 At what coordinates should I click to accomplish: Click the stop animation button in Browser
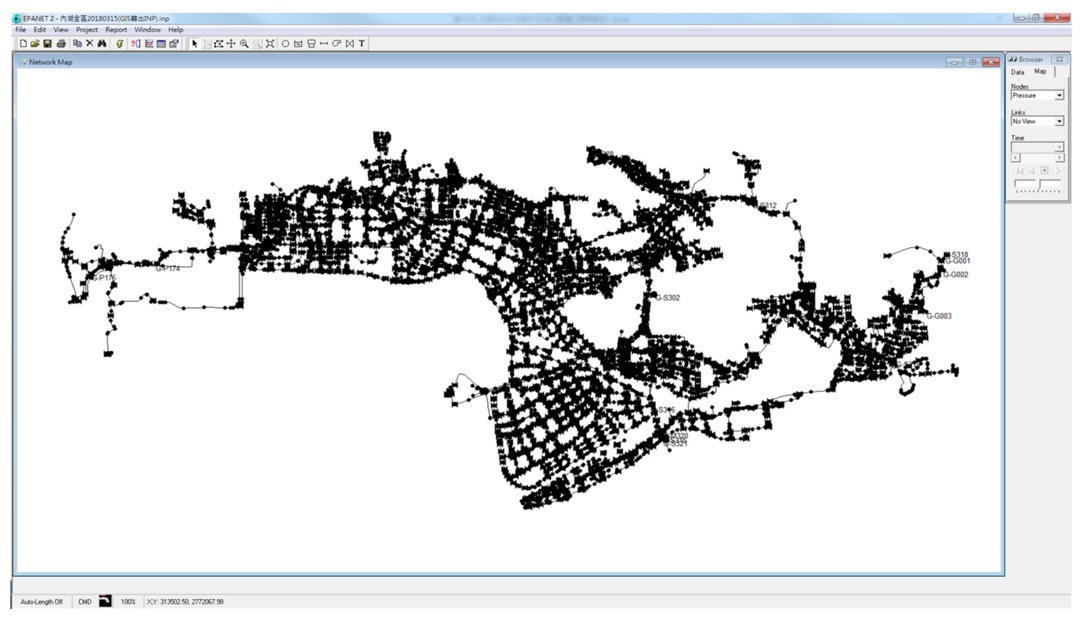(1044, 170)
